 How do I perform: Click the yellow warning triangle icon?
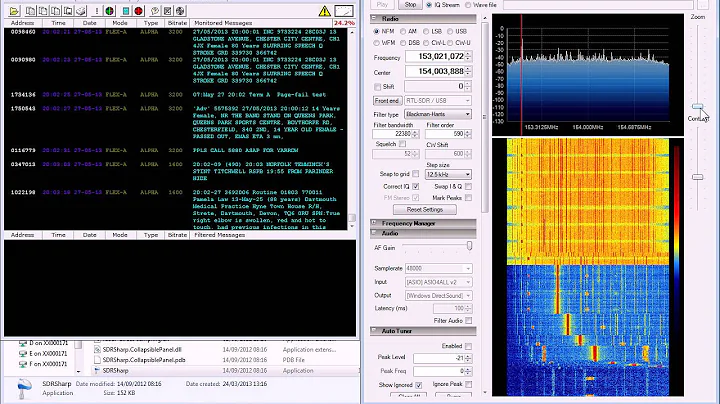point(324,11)
